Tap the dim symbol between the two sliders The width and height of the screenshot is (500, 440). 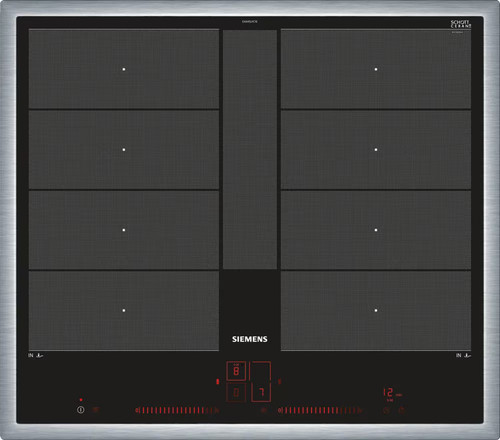coord(263,410)
